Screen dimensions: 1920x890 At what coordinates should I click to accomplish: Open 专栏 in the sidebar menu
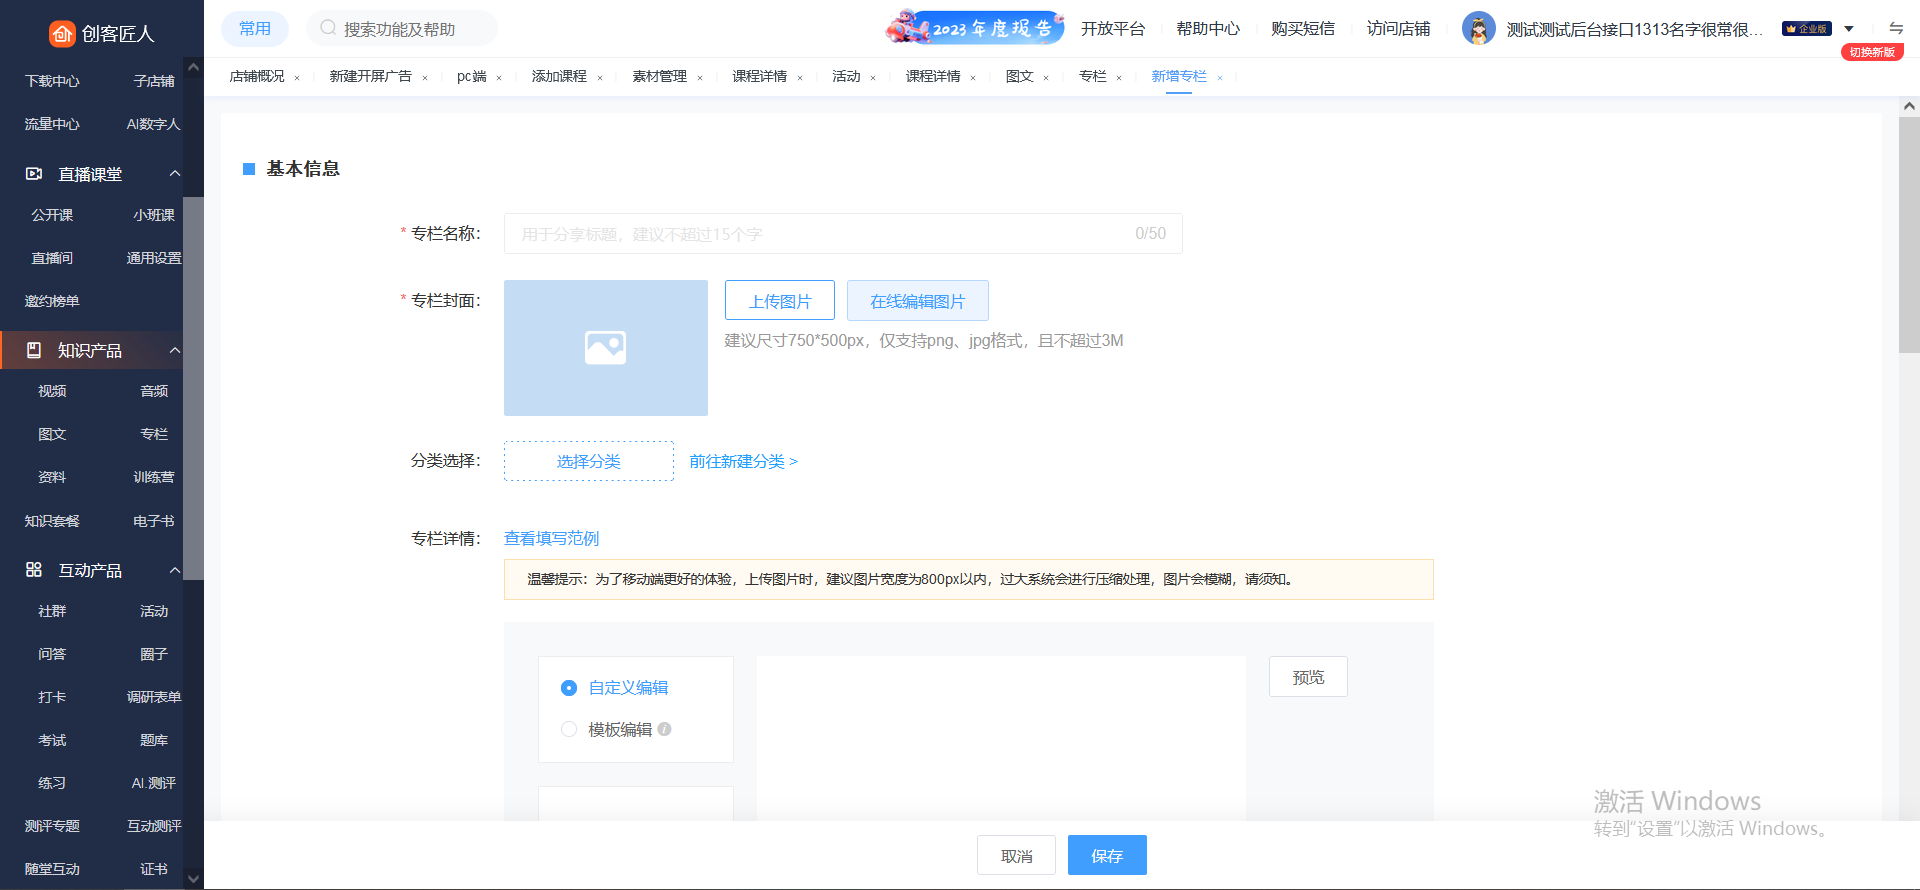pos(154,434)
